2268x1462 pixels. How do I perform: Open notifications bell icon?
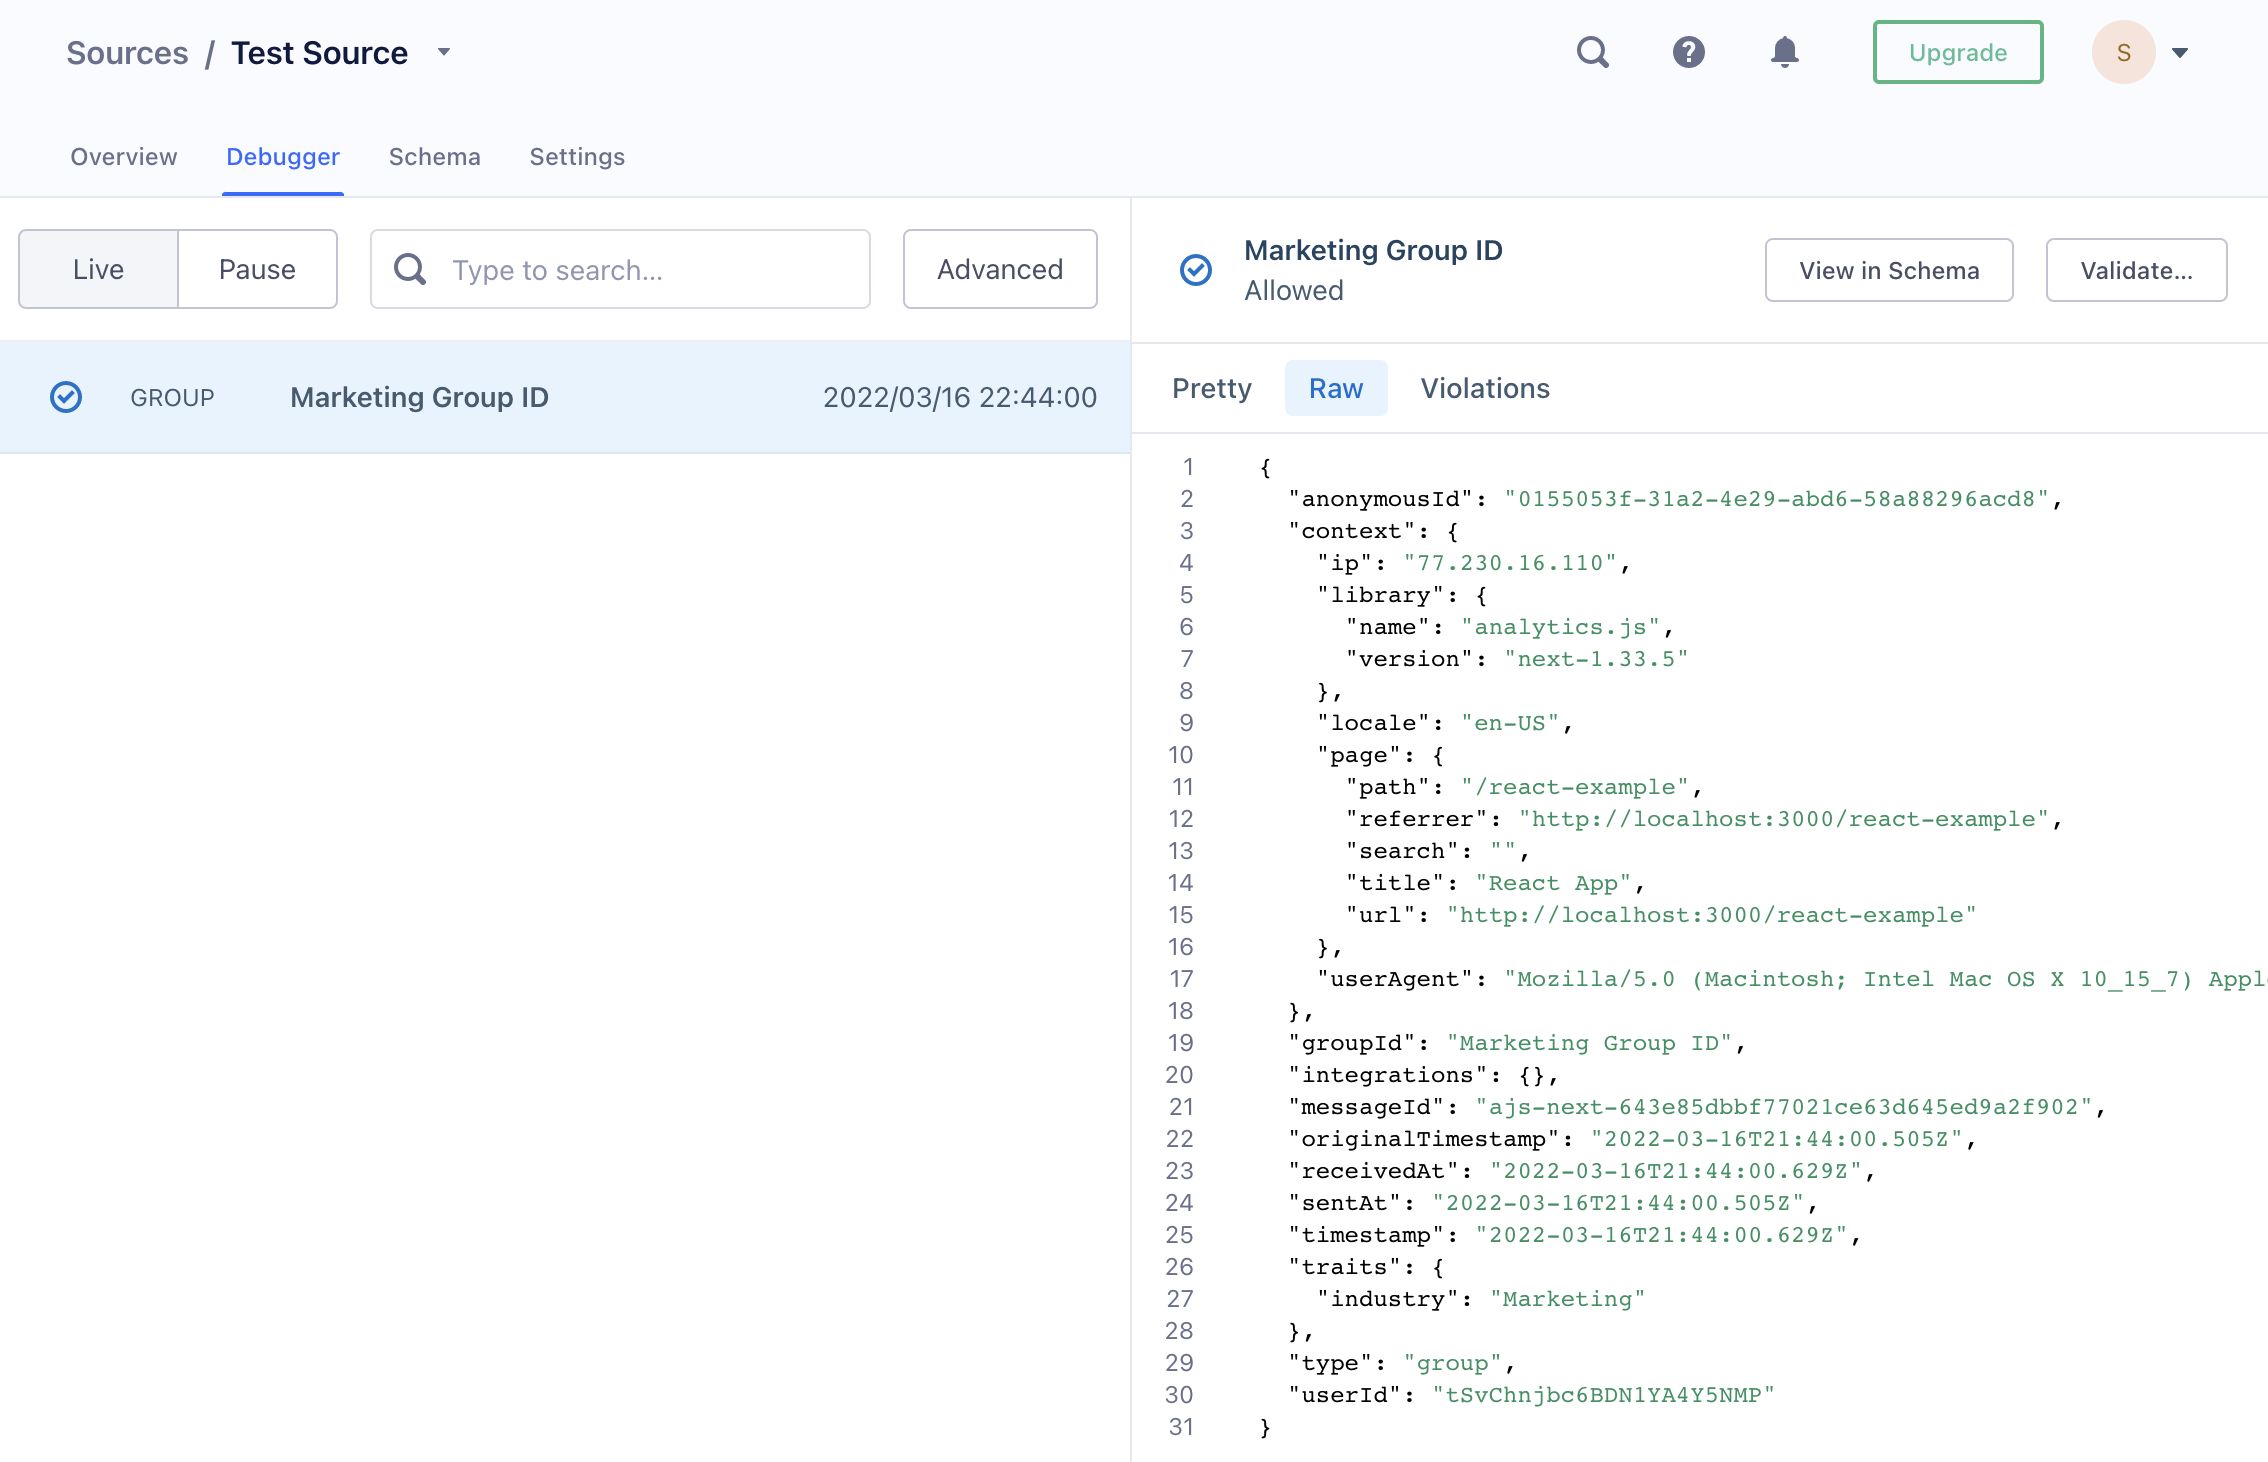[x=1785, y=52]
